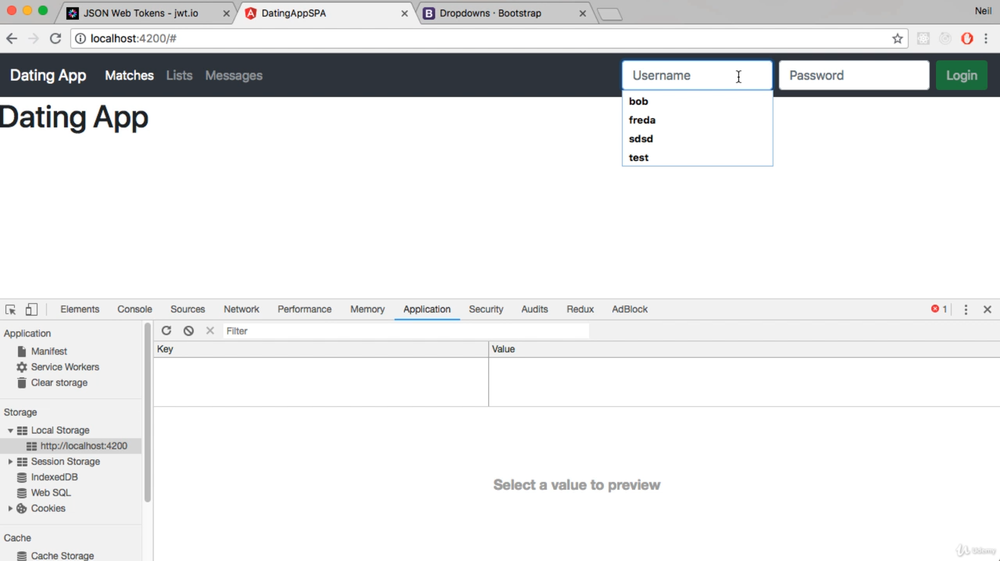Open the AdBlock DevTools tab
The width and height of the screenshot is (1000, 561).
pyautogui.click(x=629, y=309)
